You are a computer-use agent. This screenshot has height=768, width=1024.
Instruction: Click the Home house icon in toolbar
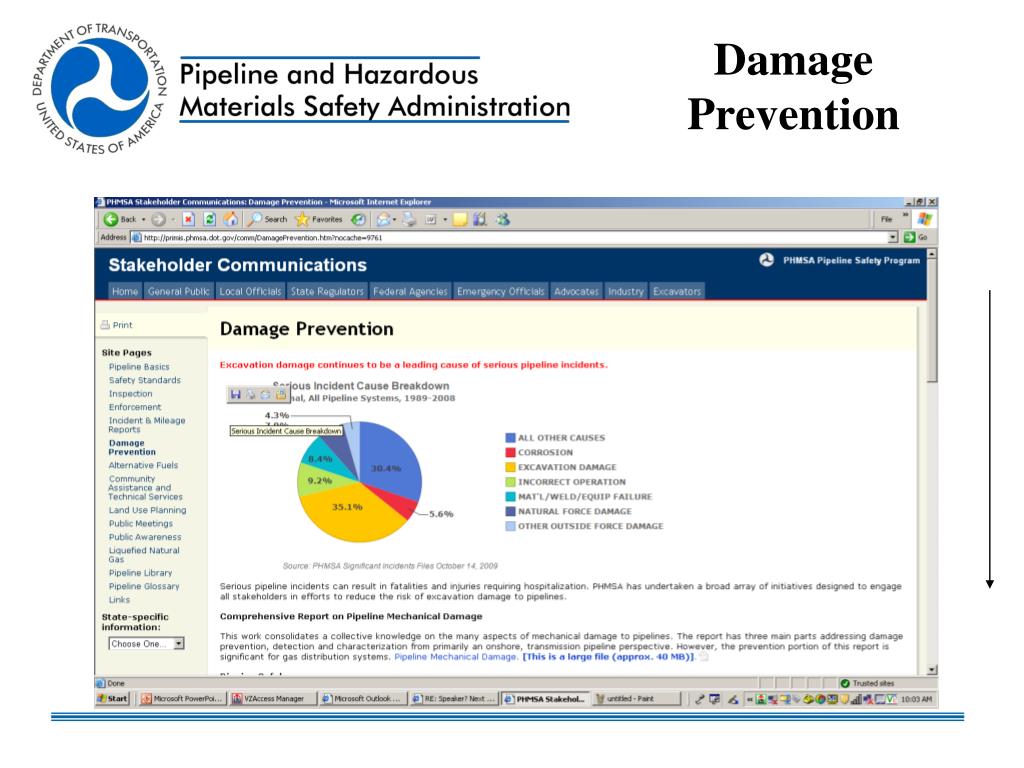click(231, 219)
